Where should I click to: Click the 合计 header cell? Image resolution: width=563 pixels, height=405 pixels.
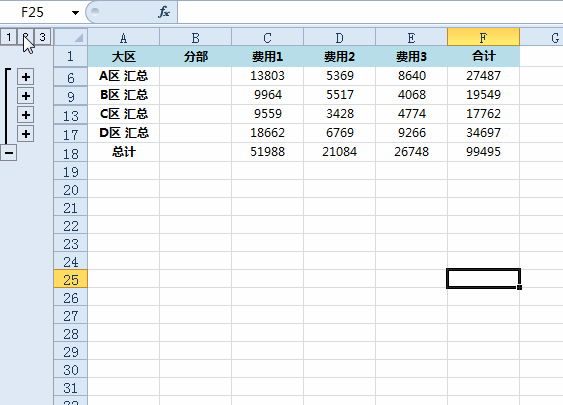[483, 56]
